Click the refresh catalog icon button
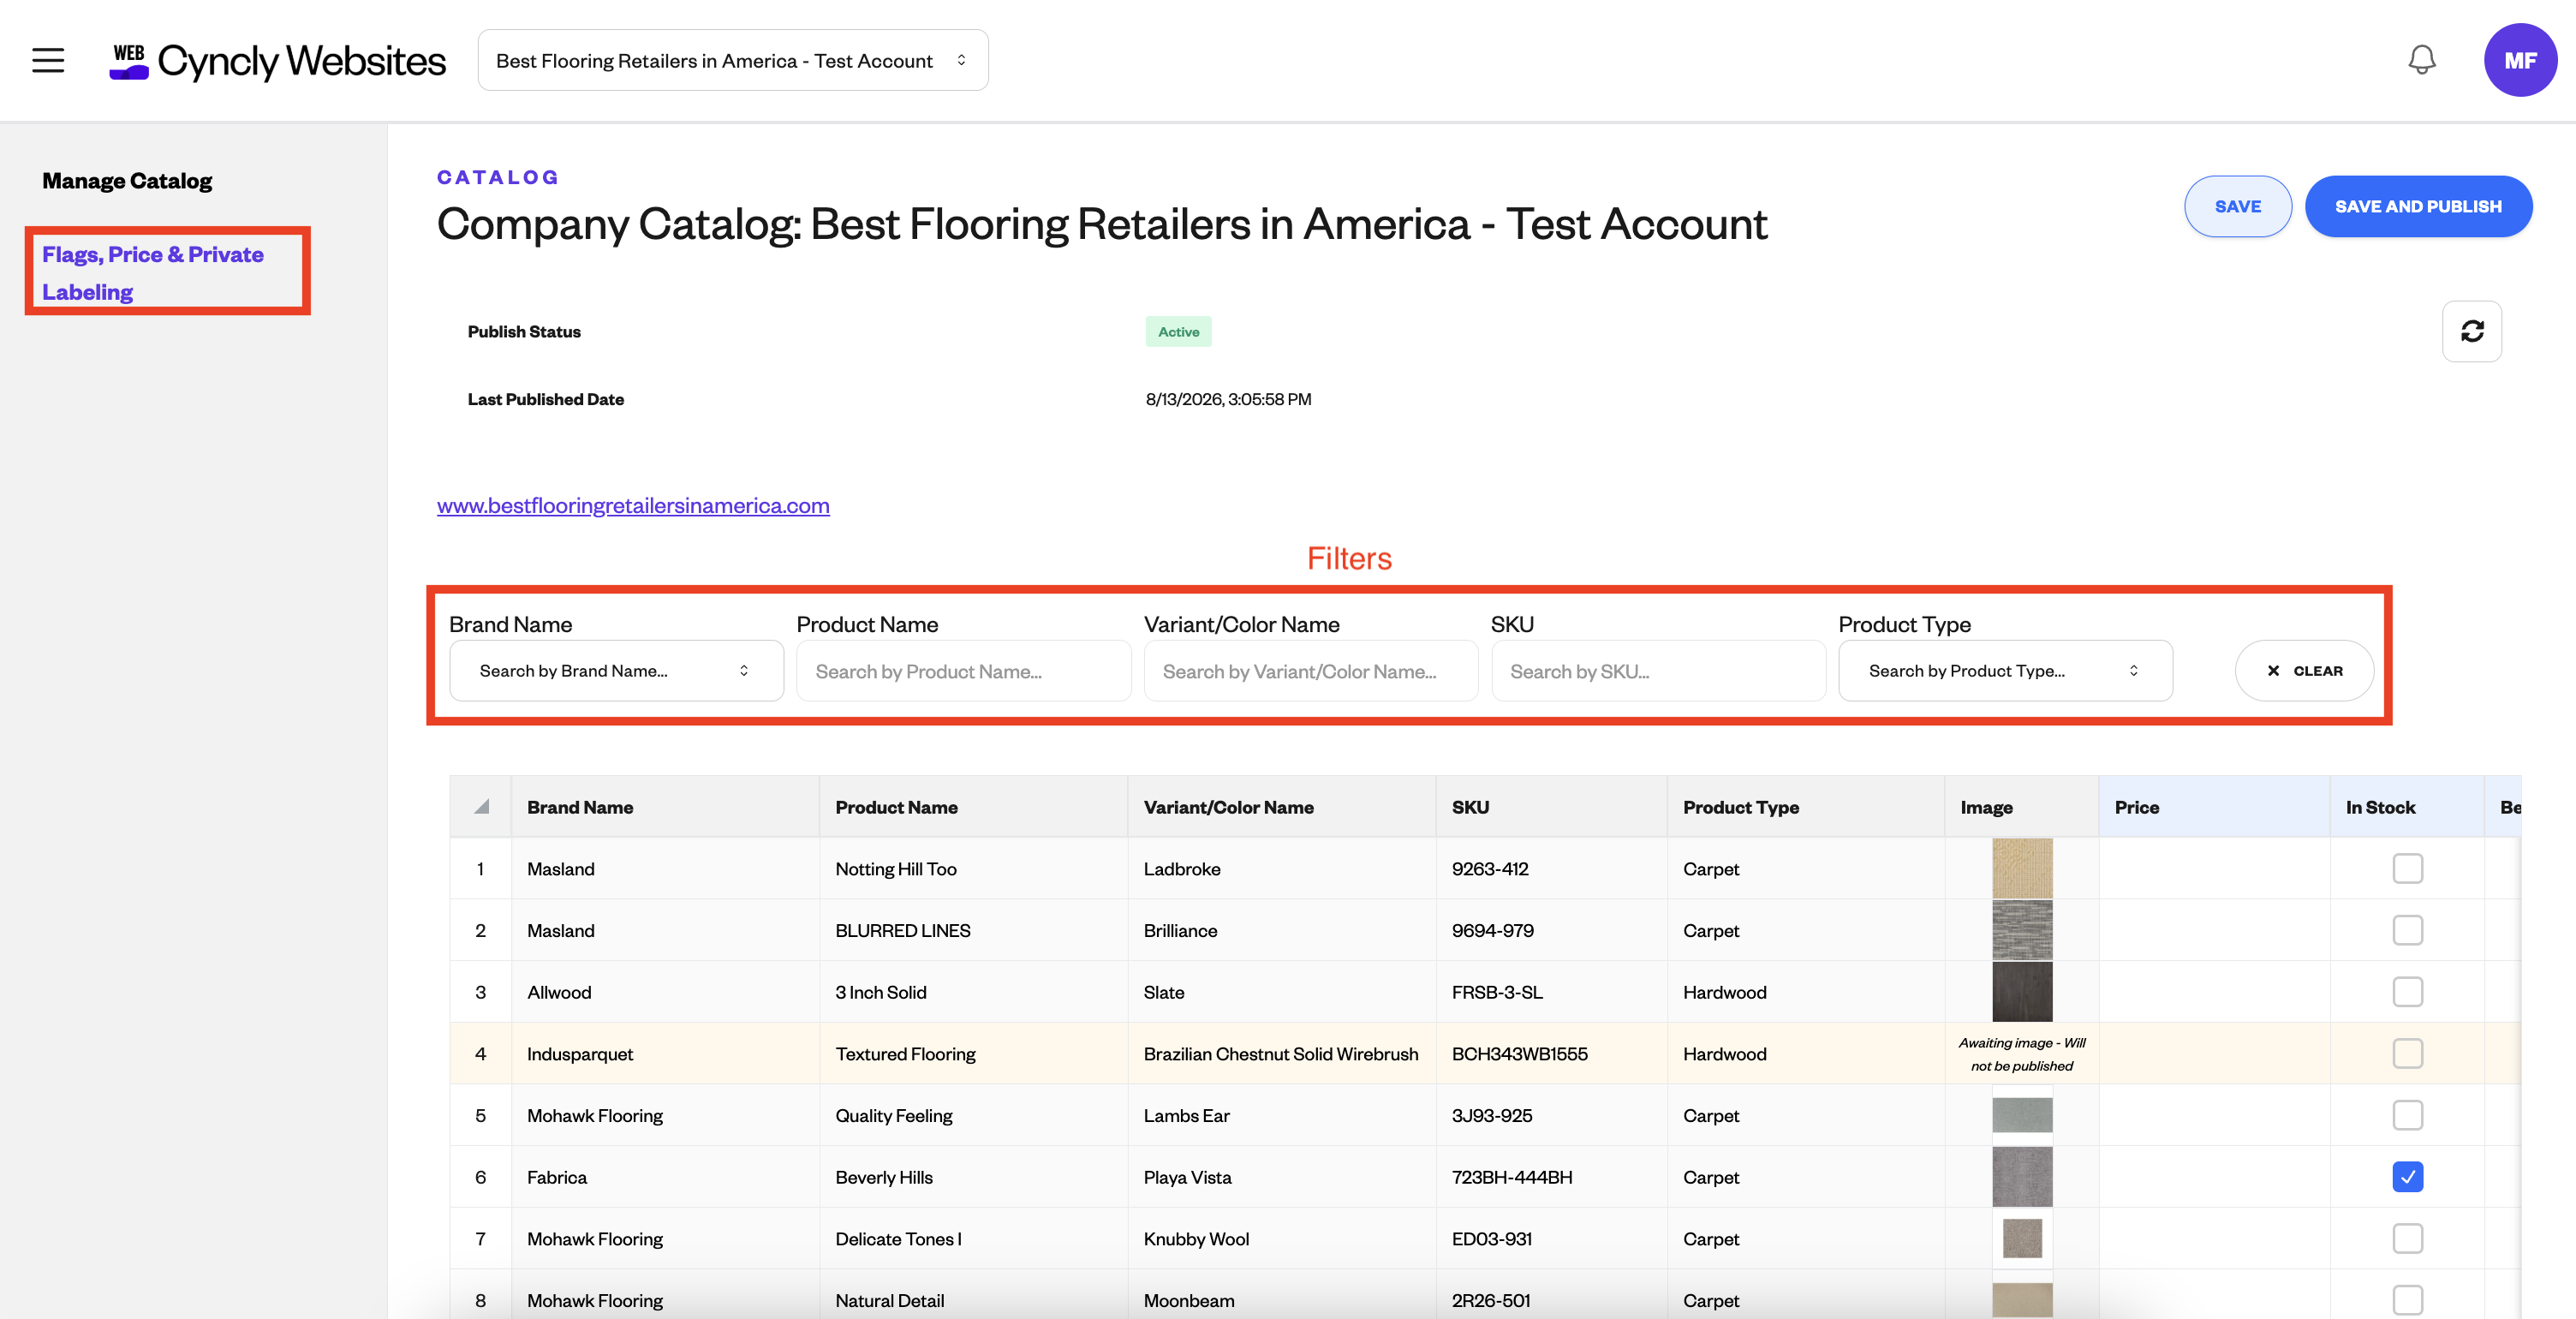 pyautogui.click(x=2472, y=331)
